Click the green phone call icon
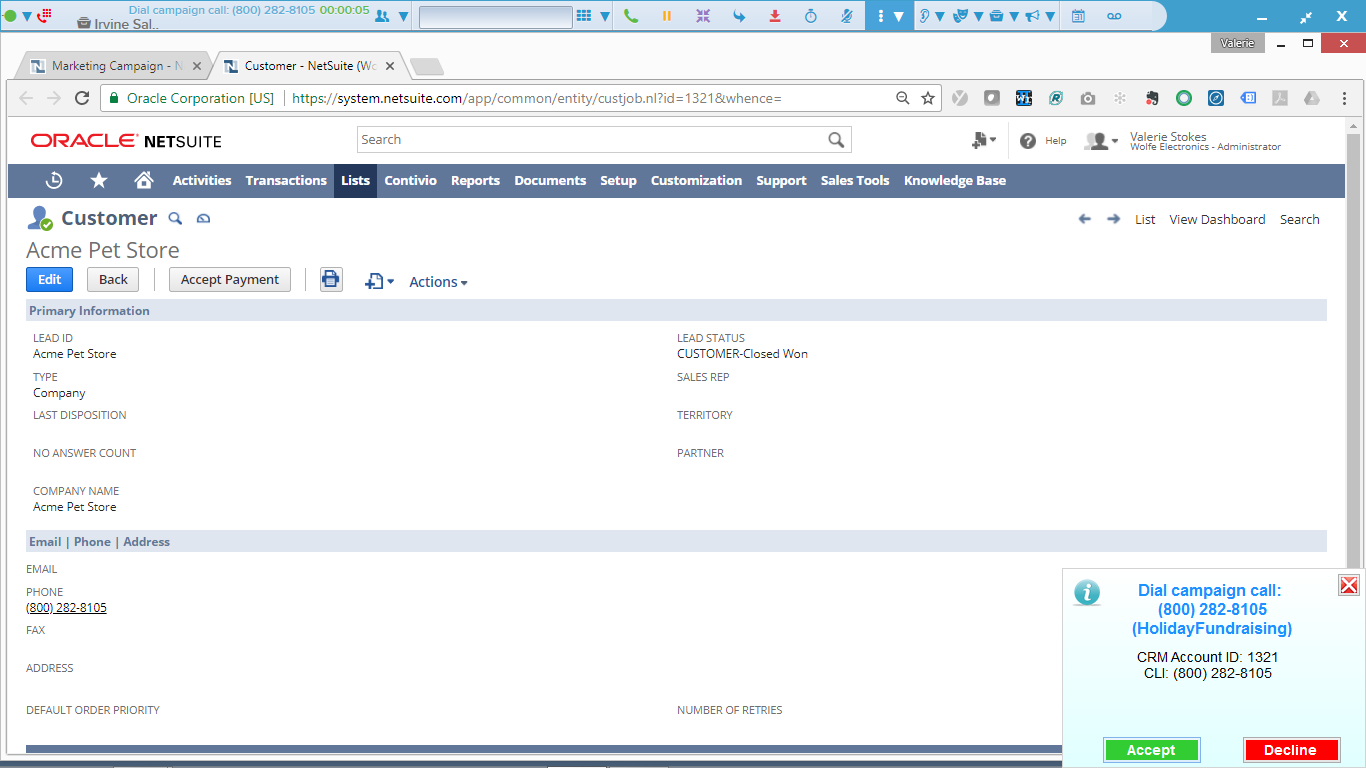Image resolution: width=1366 pixels, height=768 pixels. [x=630, y=16]
